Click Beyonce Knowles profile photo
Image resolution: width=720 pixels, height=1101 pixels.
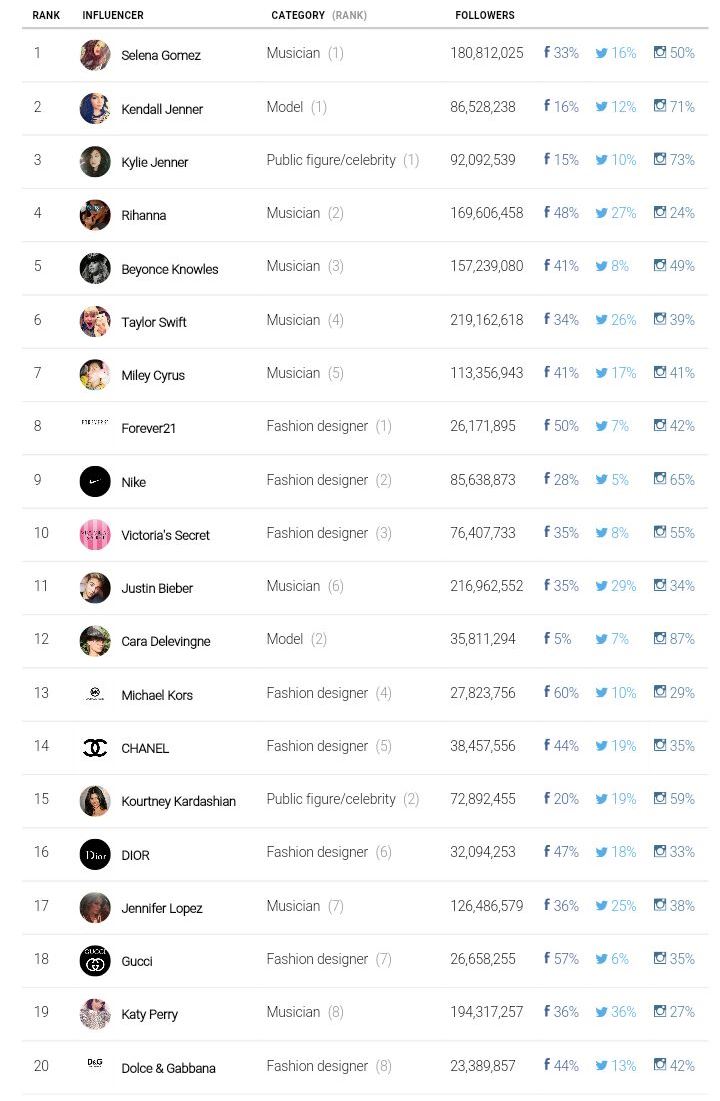pos(95,268)
